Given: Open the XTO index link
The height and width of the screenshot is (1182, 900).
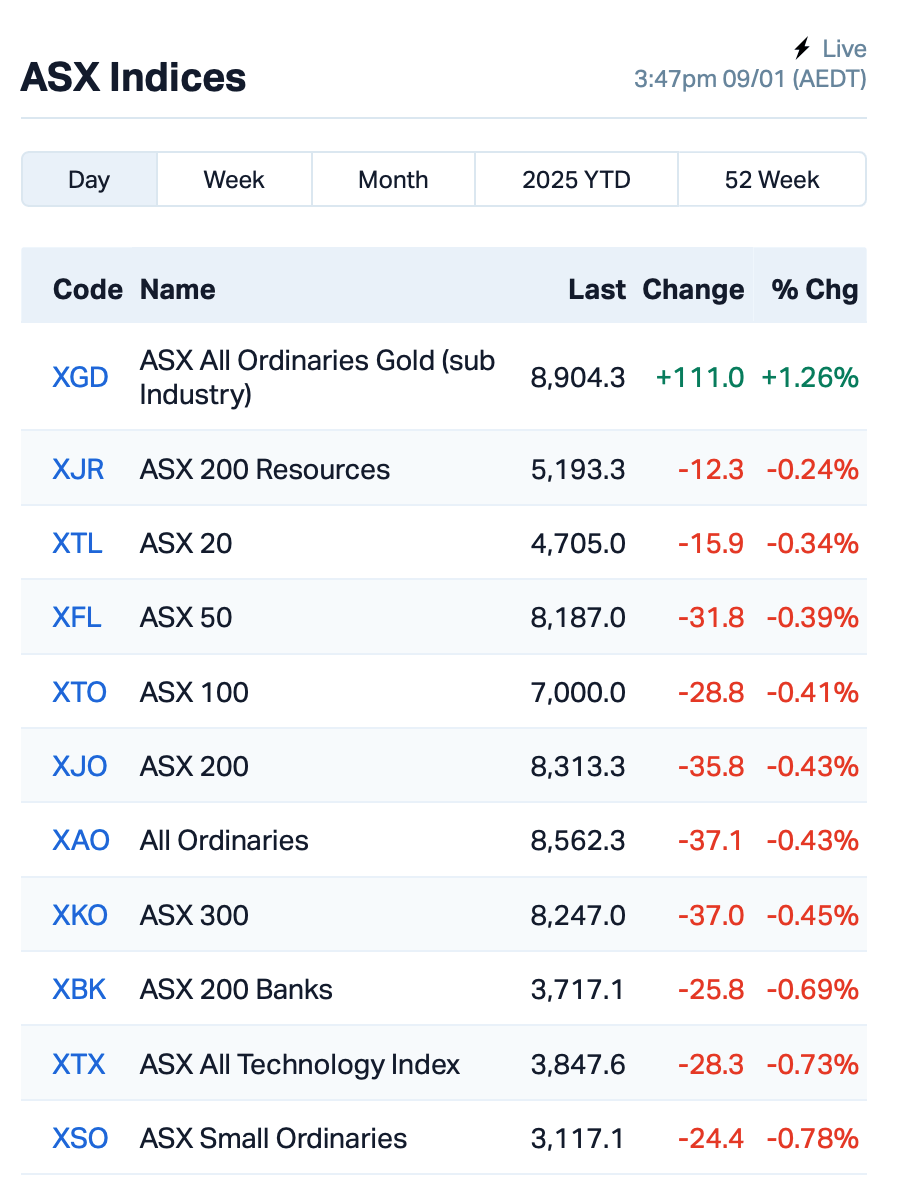Looking at the screenshot, I should pyautogui.click(x=79, y=692).
